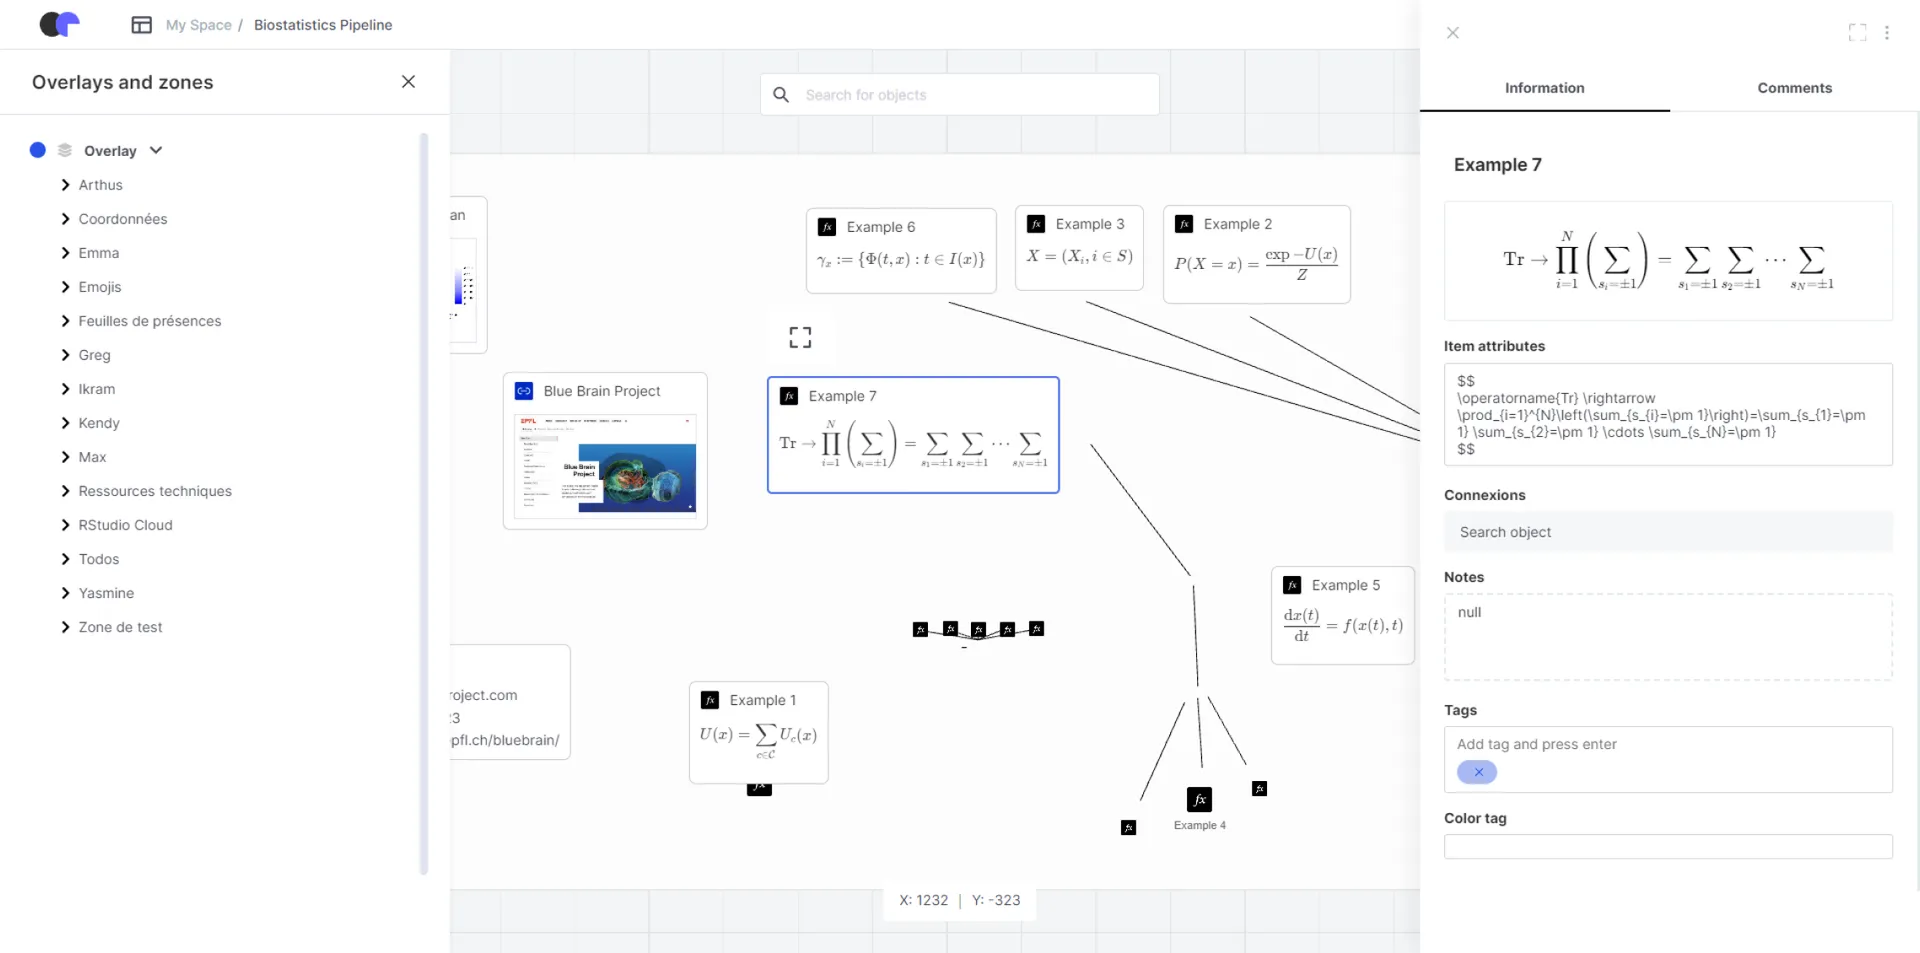This screenshot has width=1920, height=953.
Task: Expand the information panel to fullscreen
Action: coord(1857,33)
